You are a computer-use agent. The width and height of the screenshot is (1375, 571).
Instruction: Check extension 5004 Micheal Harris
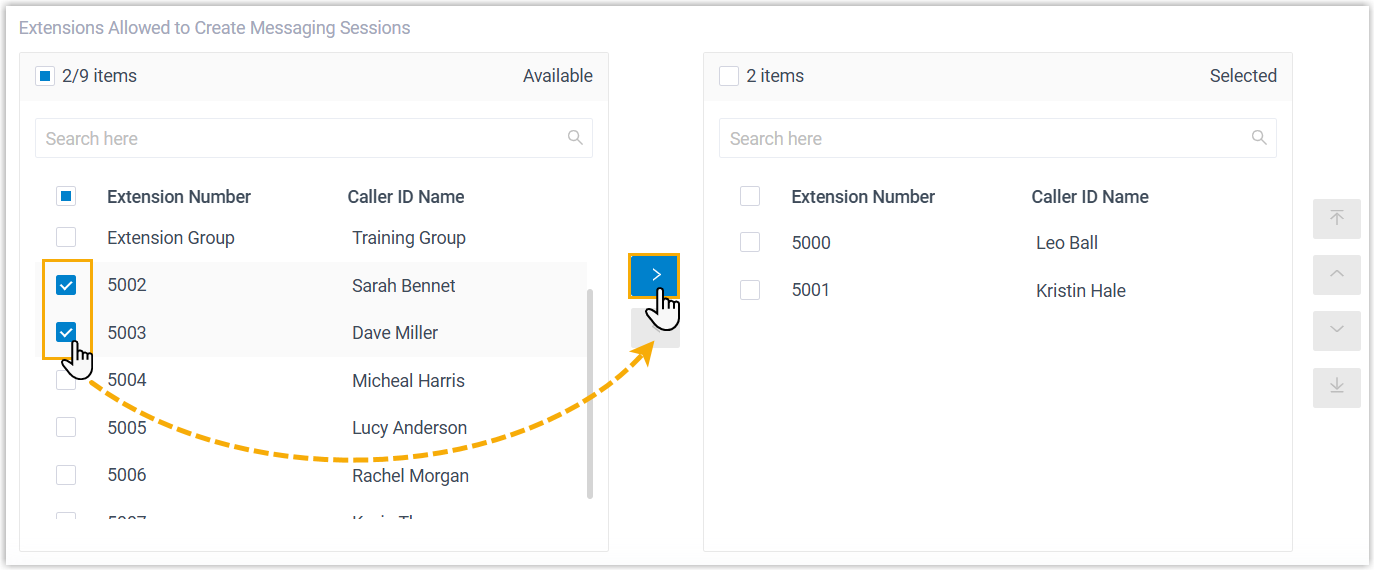coord(66,381)
